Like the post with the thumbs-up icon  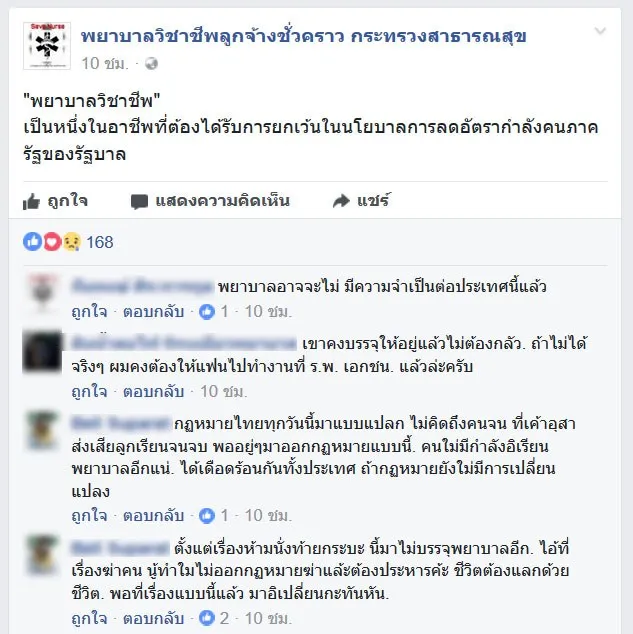point(32,201)
